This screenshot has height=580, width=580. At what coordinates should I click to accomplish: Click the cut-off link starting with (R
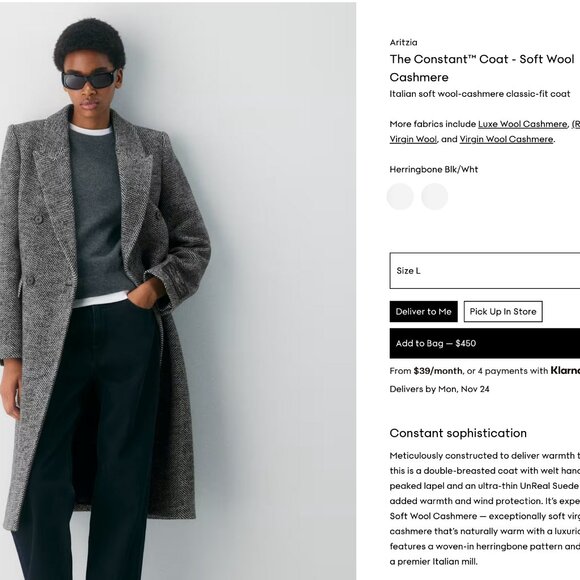(x=576, y=124)
